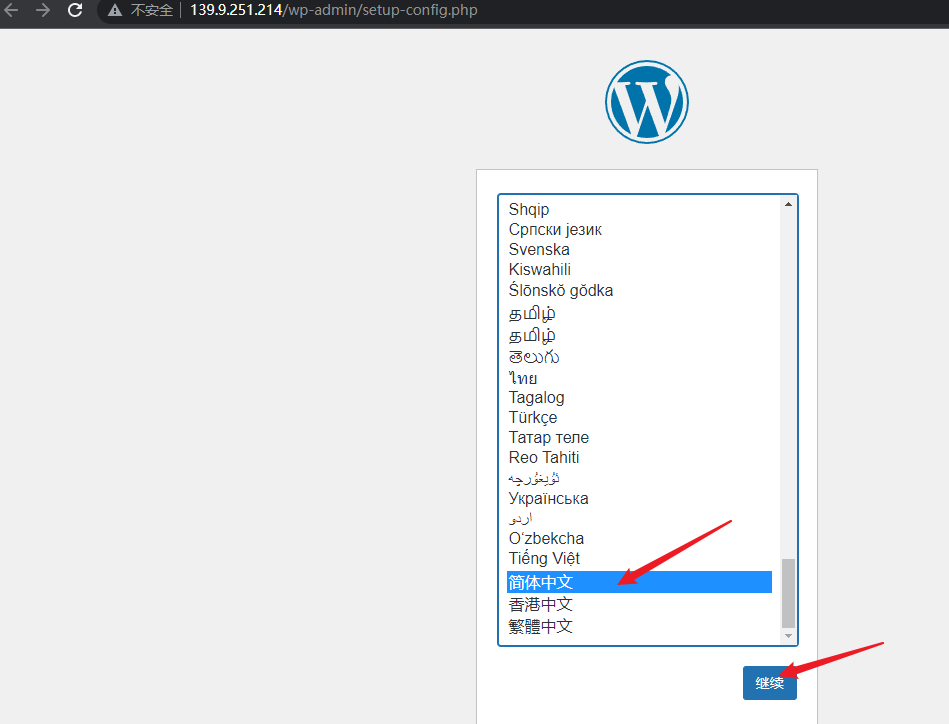Select Türkçe language

tap(639, 418)
